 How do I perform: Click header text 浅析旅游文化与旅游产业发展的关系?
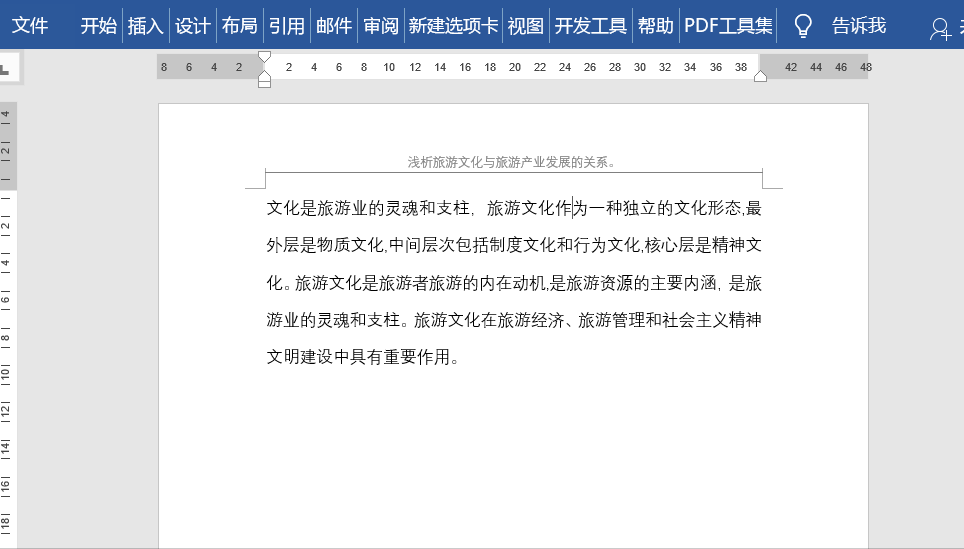tap(512, 162)
